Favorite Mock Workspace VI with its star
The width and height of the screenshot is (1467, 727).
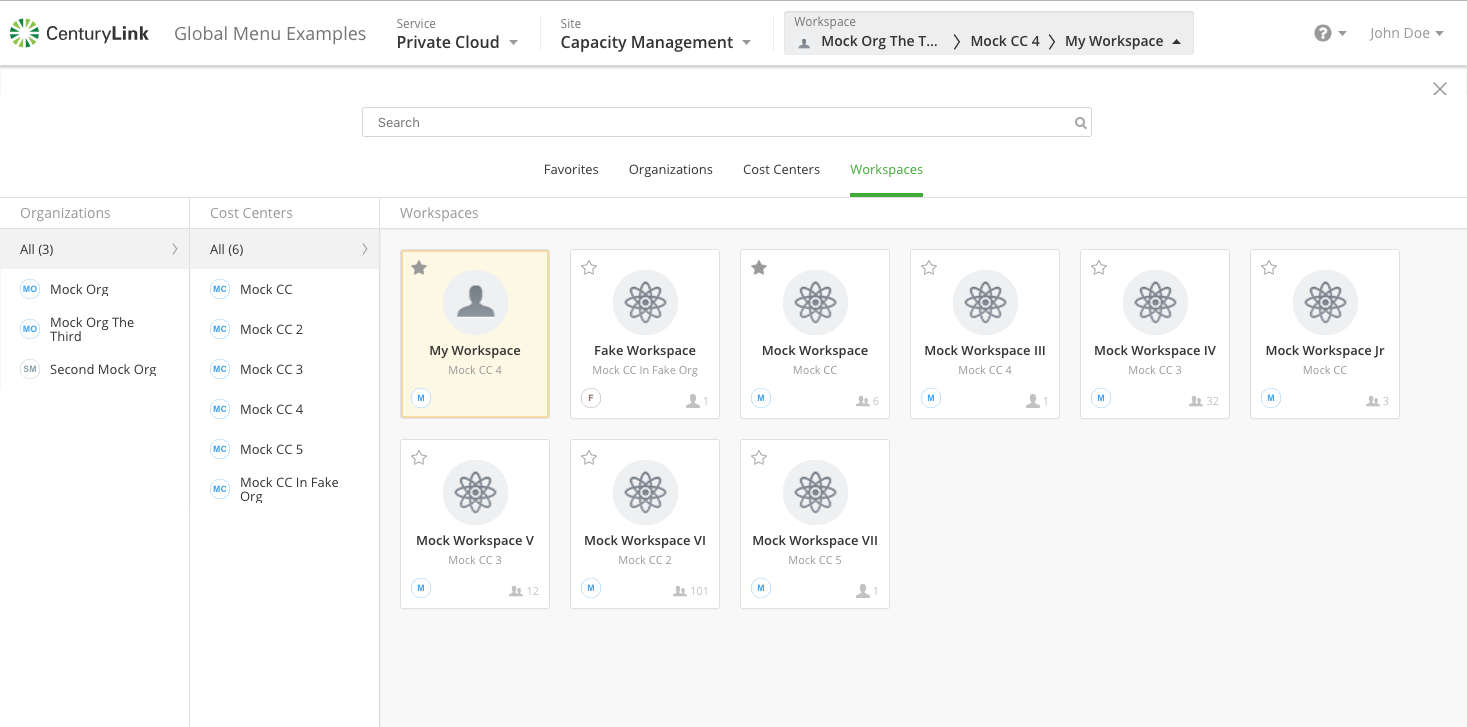(x=589, y=458)
